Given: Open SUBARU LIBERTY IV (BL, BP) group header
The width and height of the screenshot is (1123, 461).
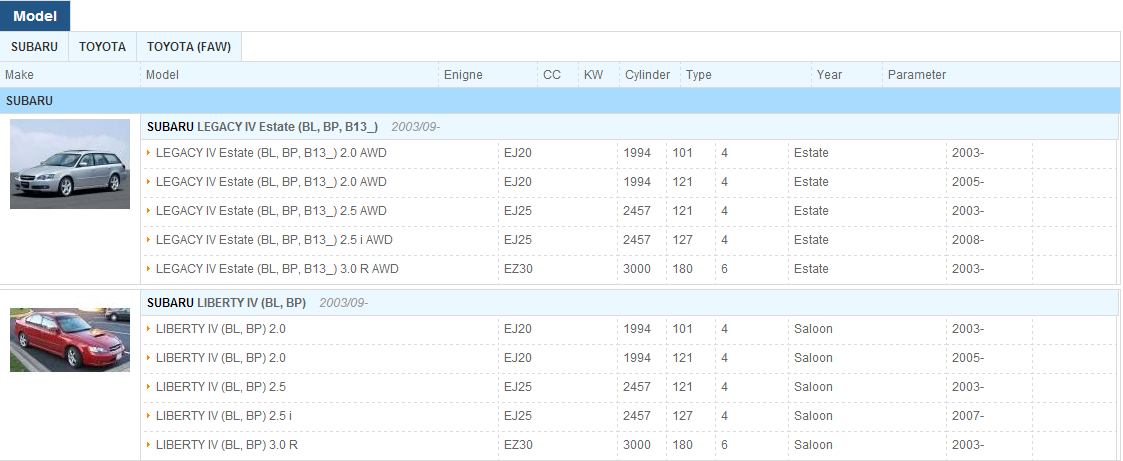Looking at the screenshot, I should point(226,303).
